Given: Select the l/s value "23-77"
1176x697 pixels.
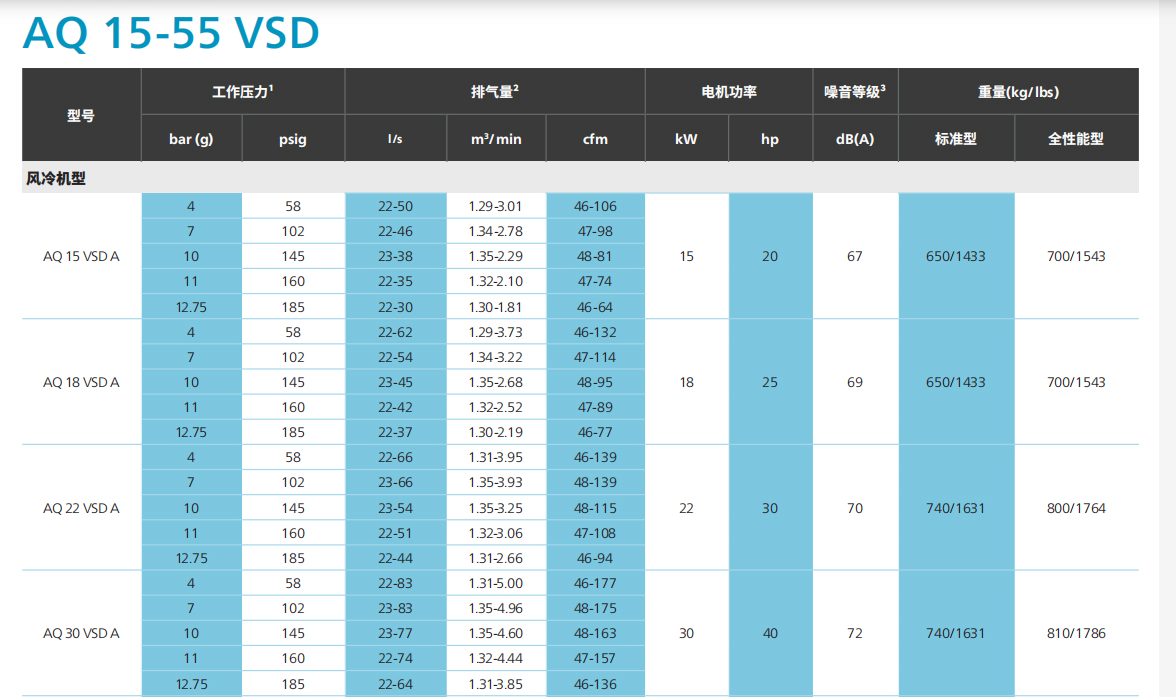Looking at the screenshot, I should tap(395, 634).
